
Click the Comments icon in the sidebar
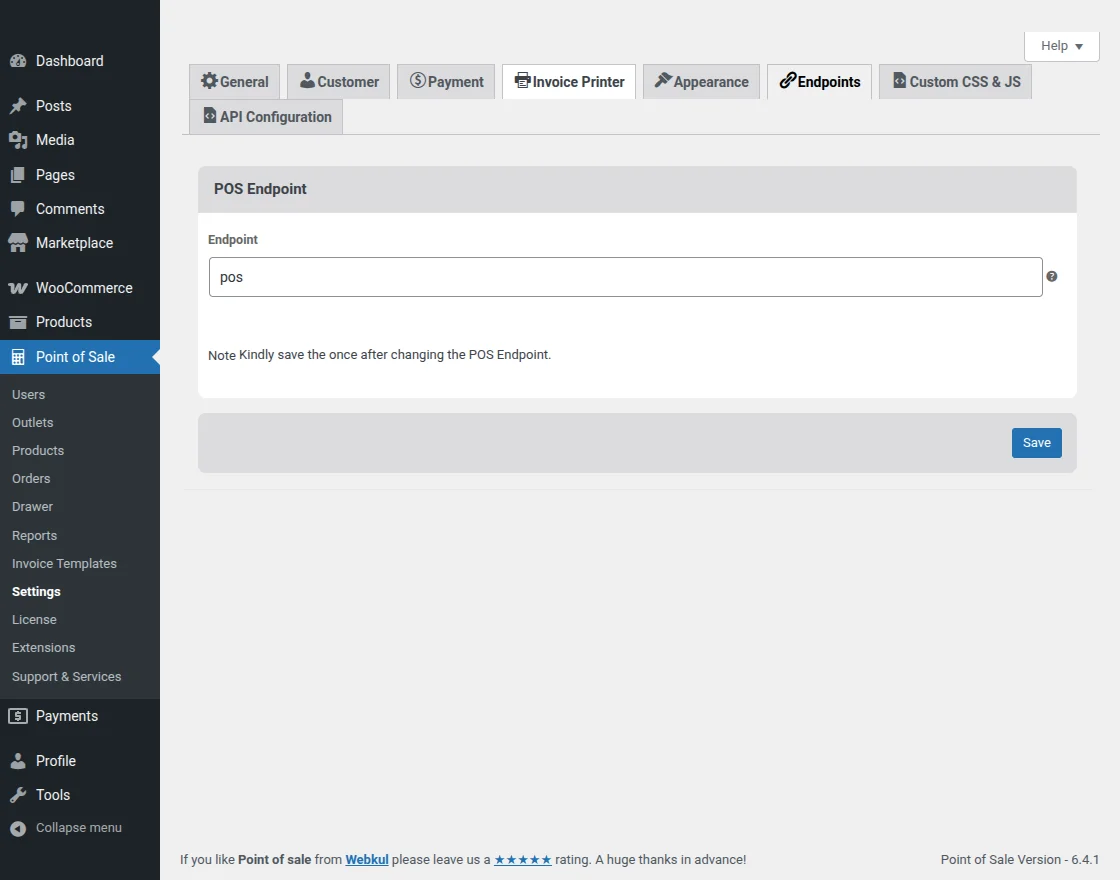[17, 208]
